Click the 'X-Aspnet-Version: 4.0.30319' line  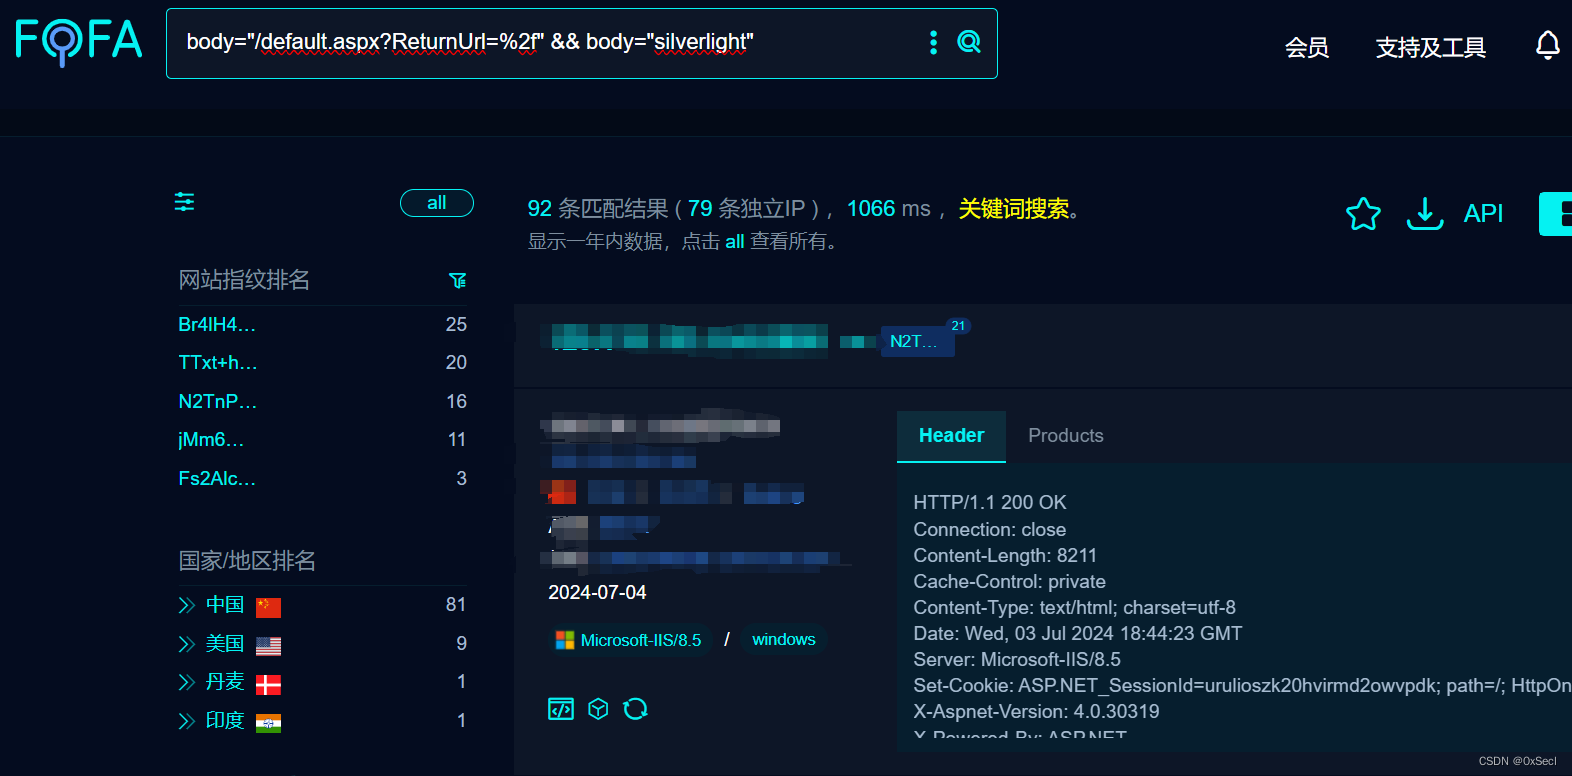(1036, 711)
